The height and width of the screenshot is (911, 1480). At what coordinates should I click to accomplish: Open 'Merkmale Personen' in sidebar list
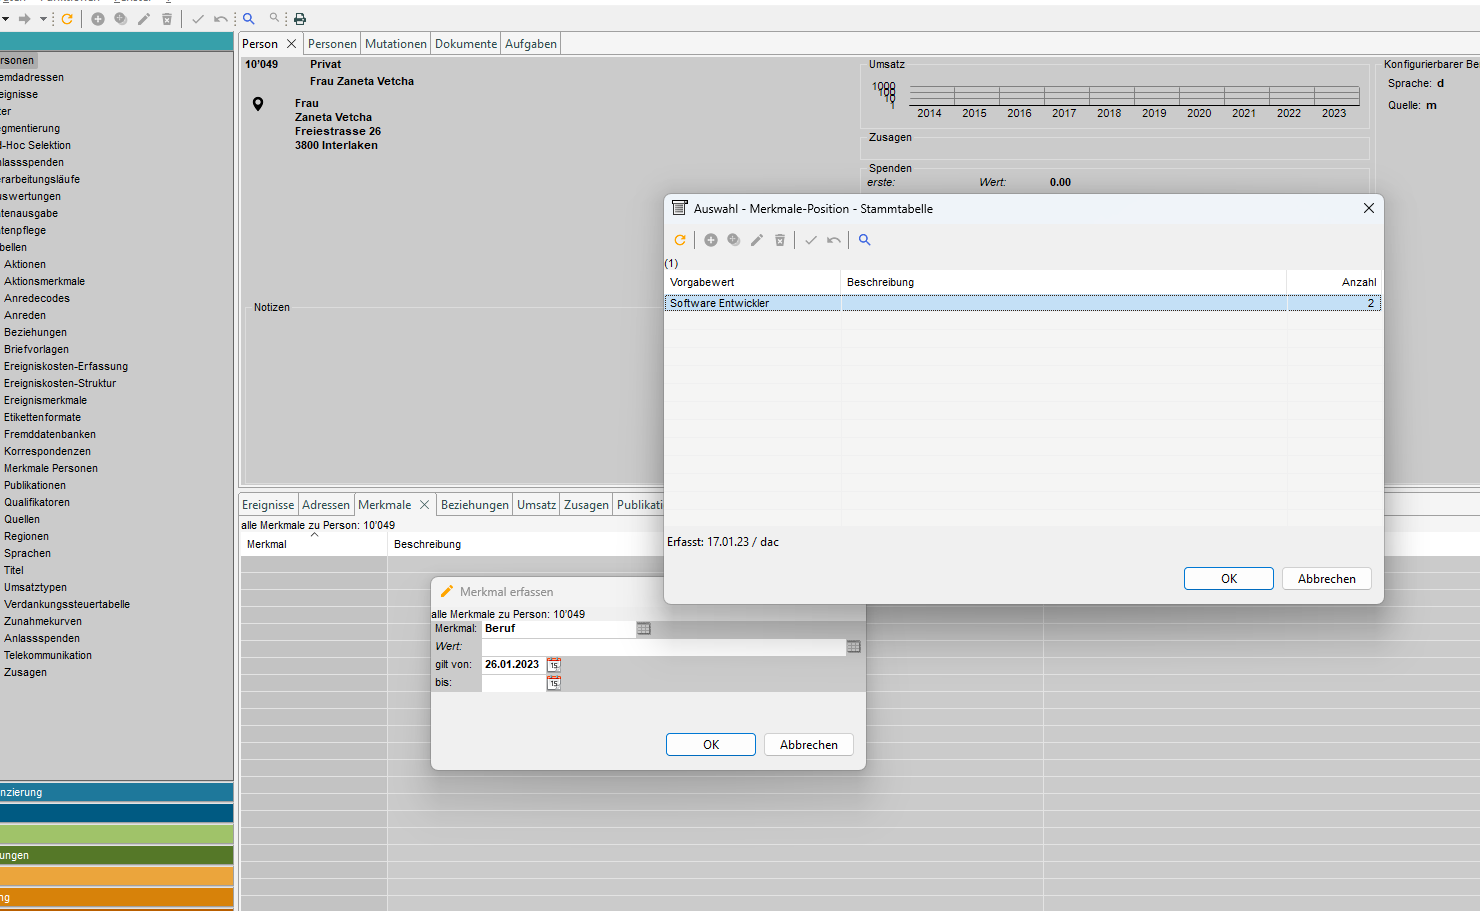point(51,468)
